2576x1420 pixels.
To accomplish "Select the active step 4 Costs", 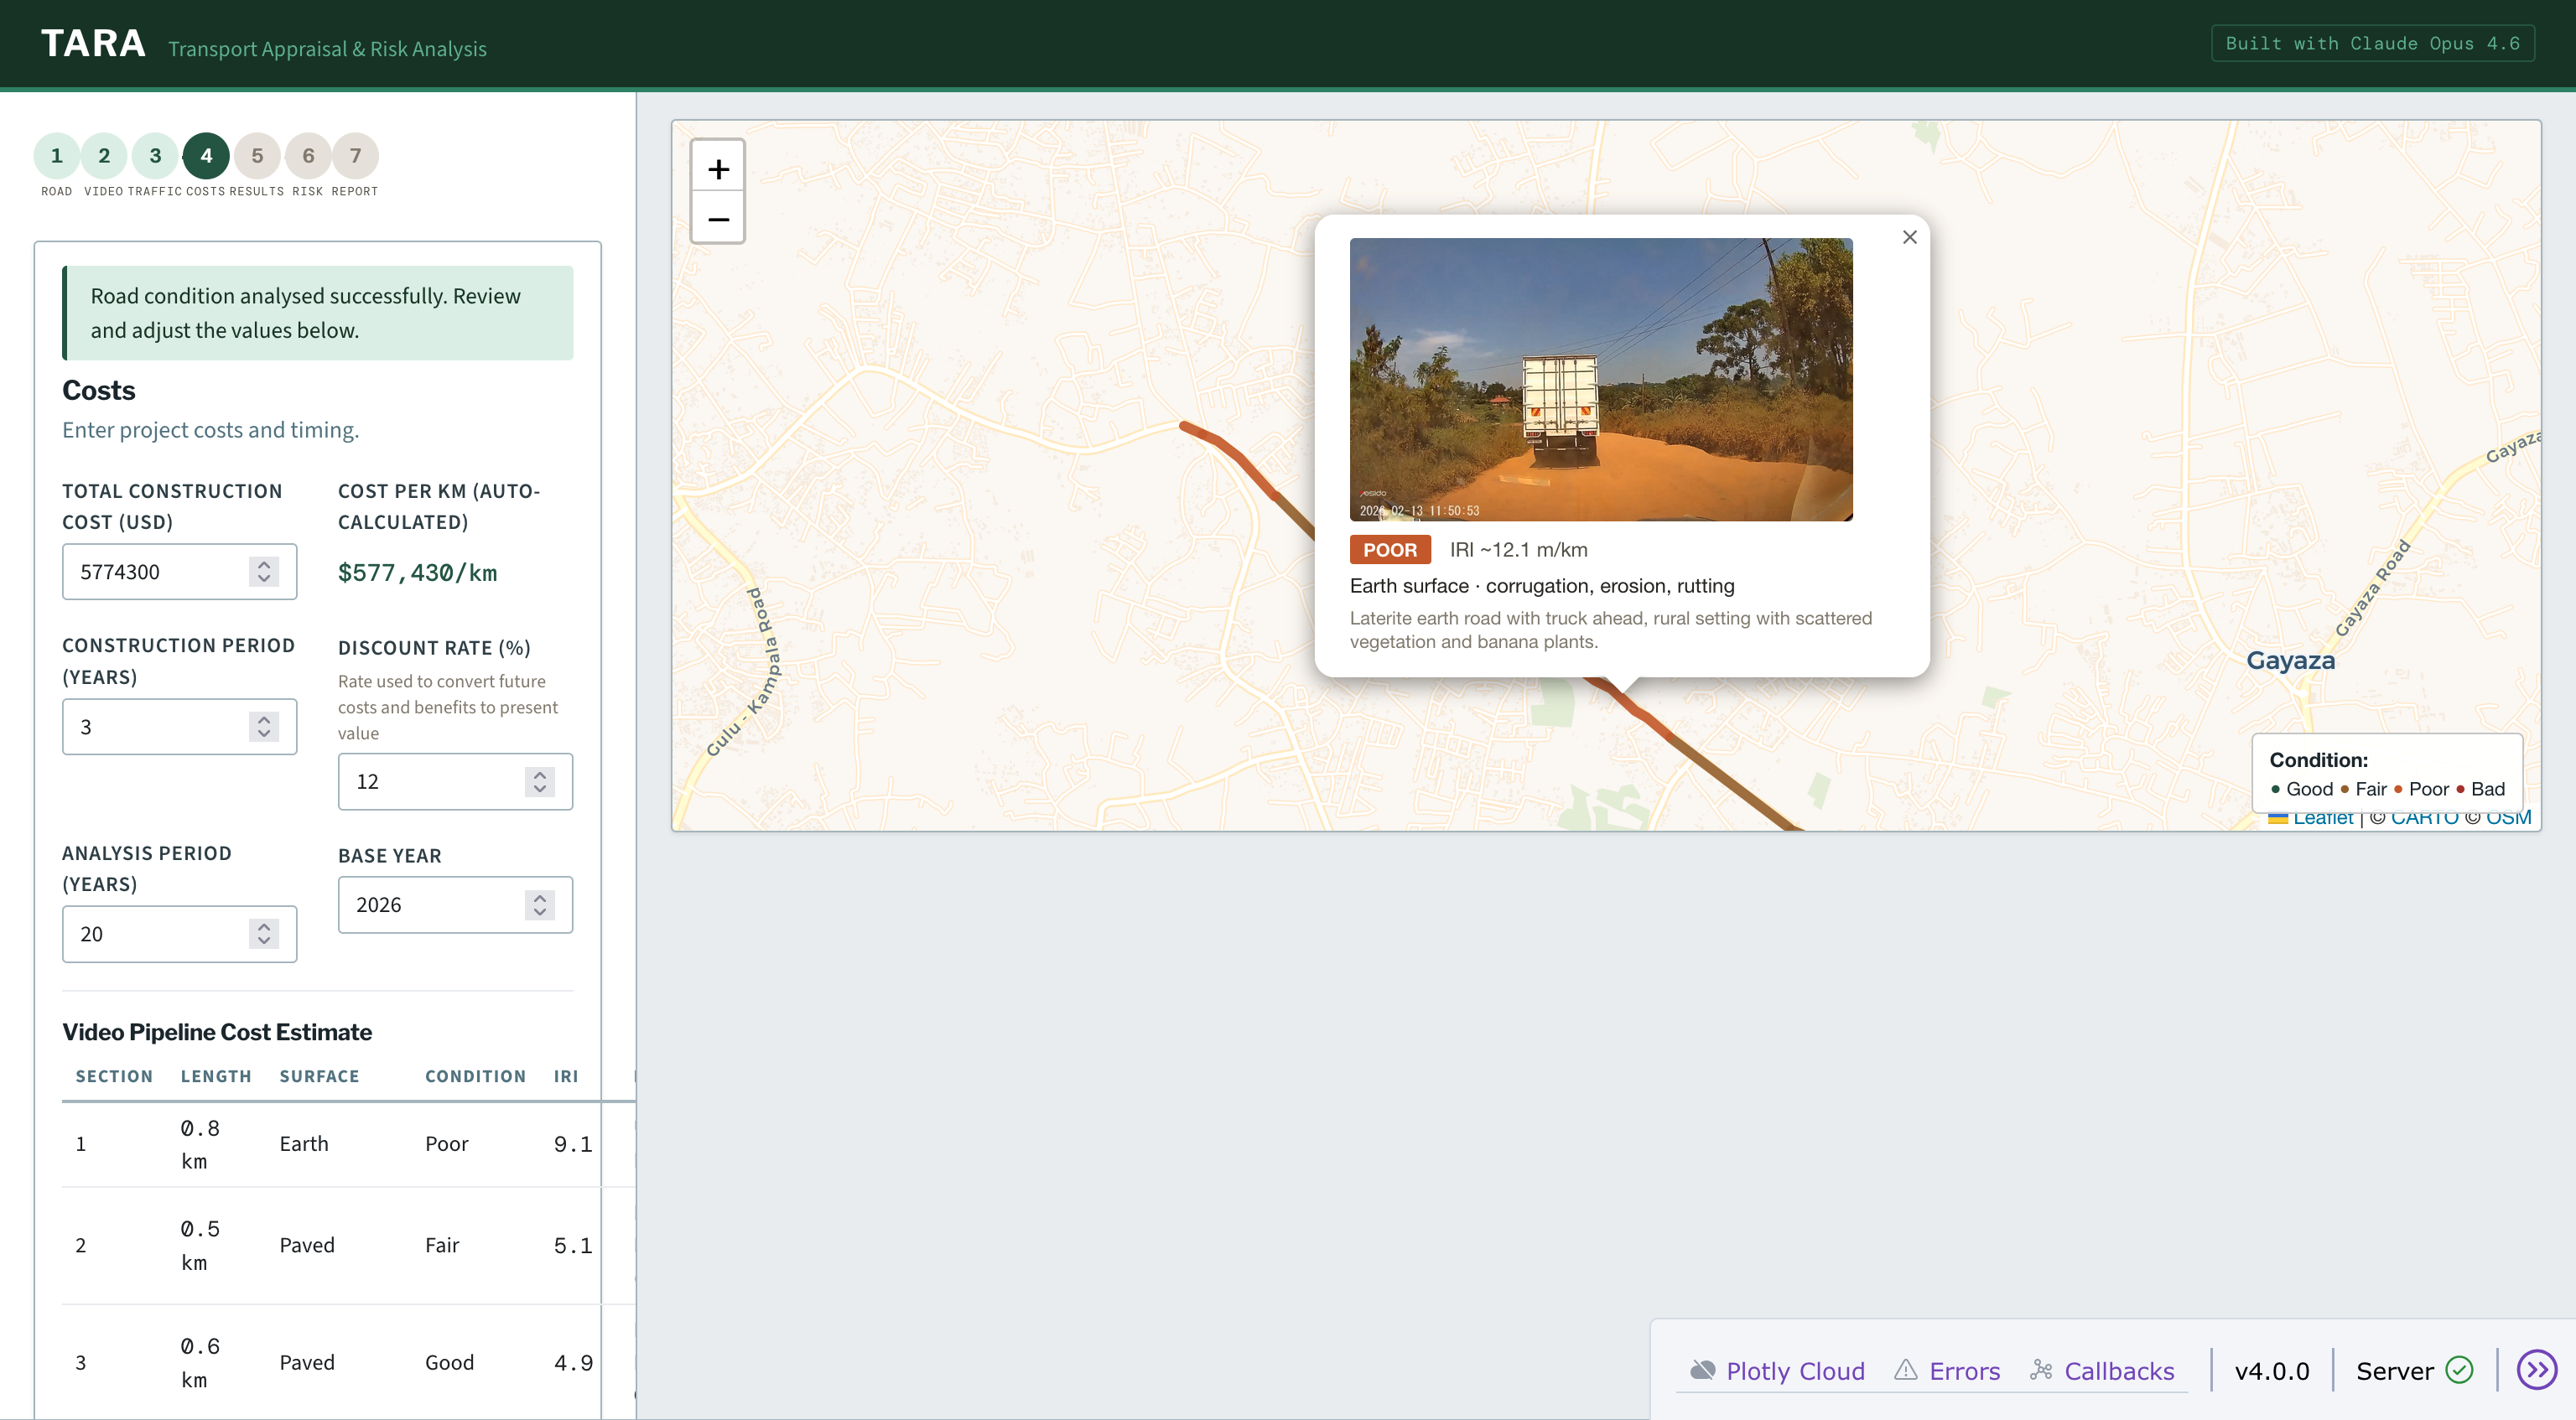I will pos(206,156).
